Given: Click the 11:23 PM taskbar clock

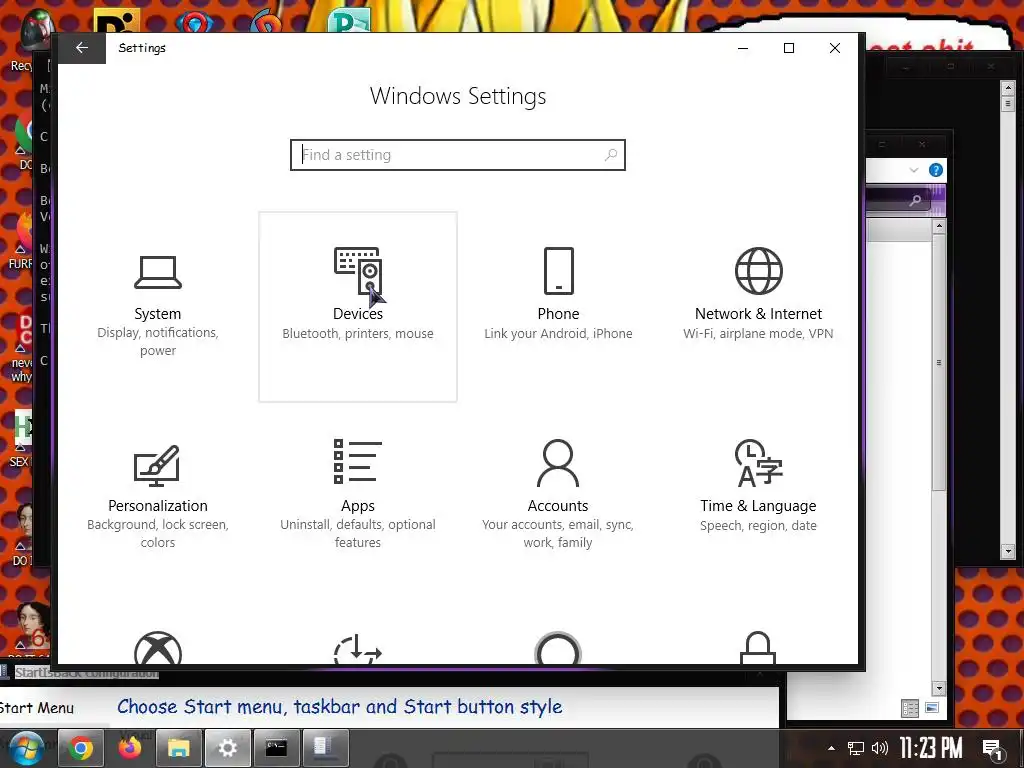Looking at the screenshot, I should (x=931, y=748).
